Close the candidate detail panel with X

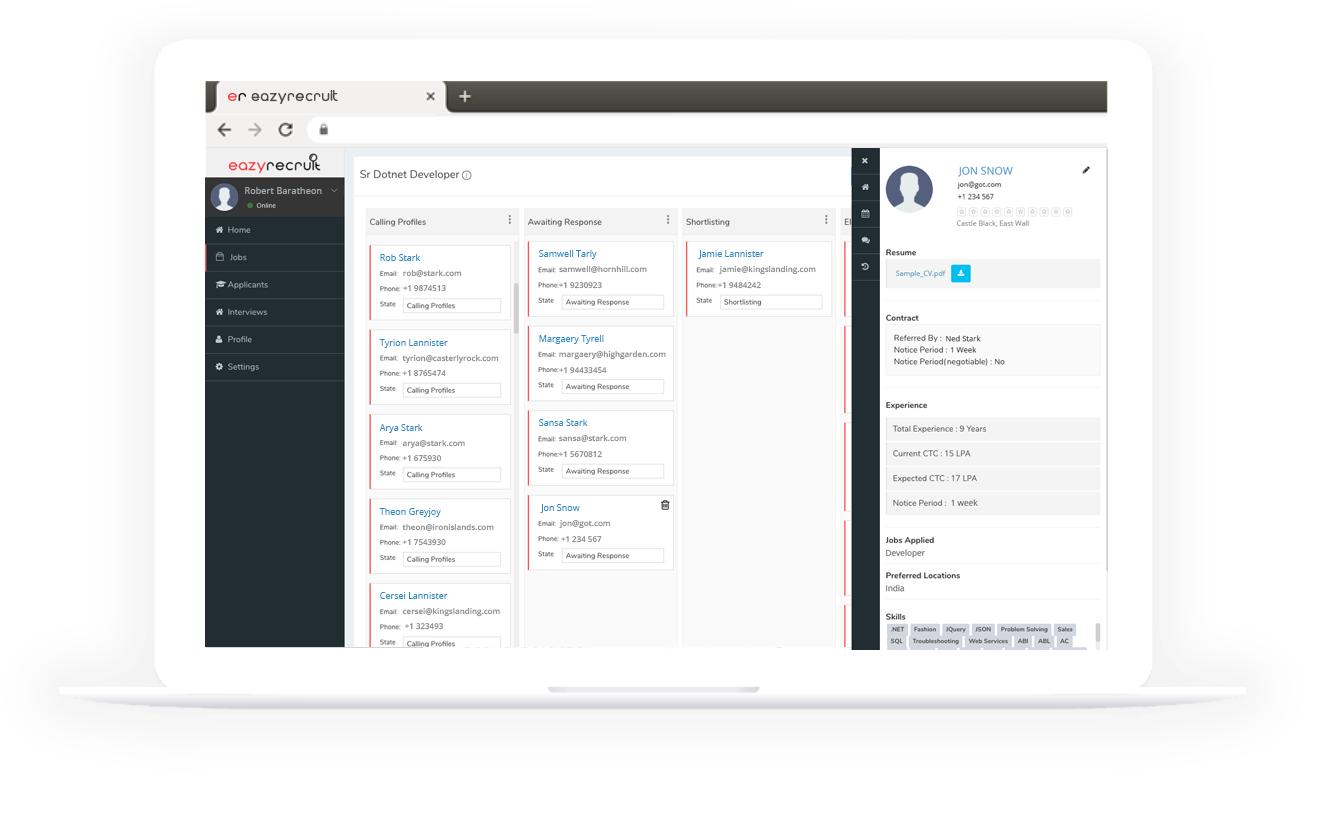[x=865, y=160]
